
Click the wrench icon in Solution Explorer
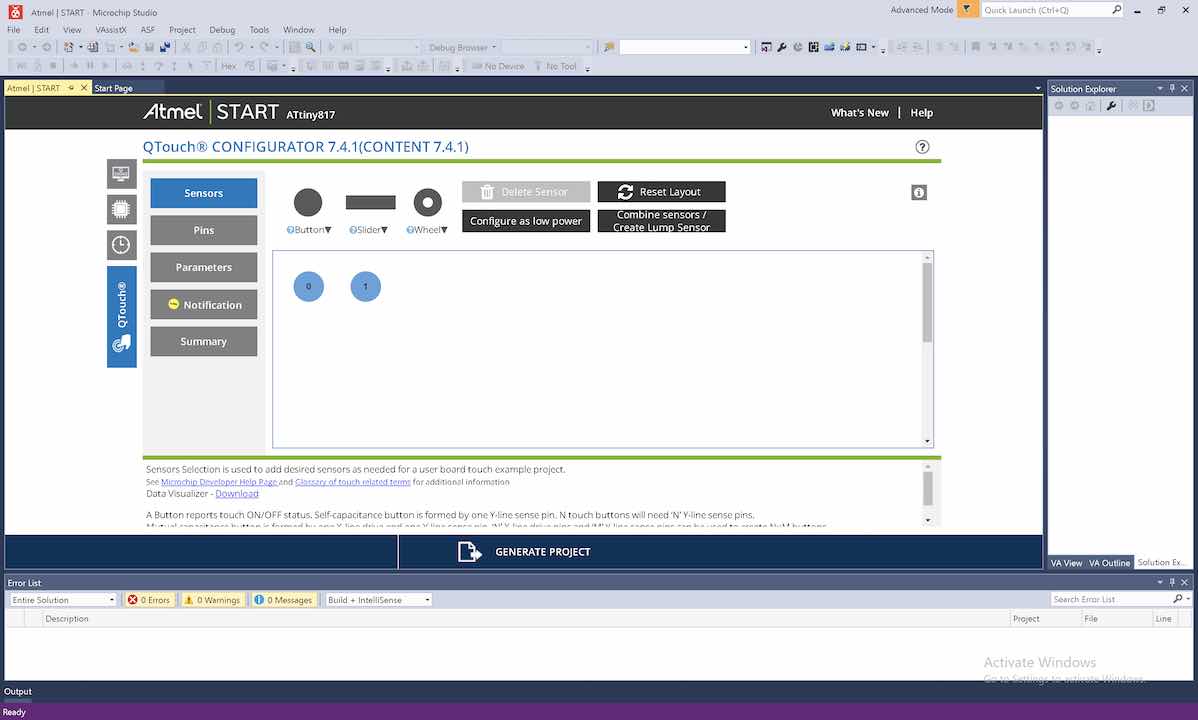[x=1111, y=106]
